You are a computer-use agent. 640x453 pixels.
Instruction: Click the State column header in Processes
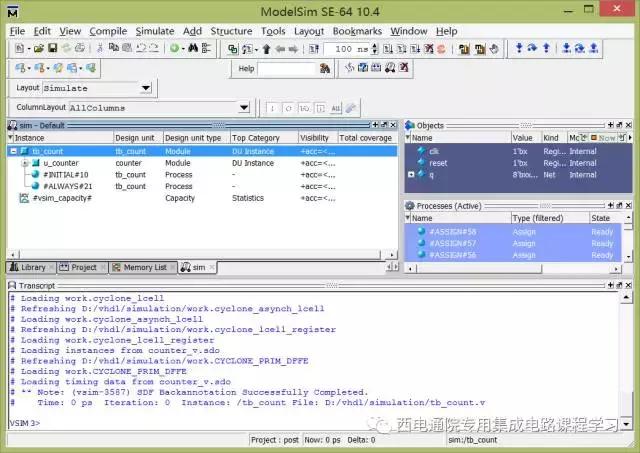point(605,218)
